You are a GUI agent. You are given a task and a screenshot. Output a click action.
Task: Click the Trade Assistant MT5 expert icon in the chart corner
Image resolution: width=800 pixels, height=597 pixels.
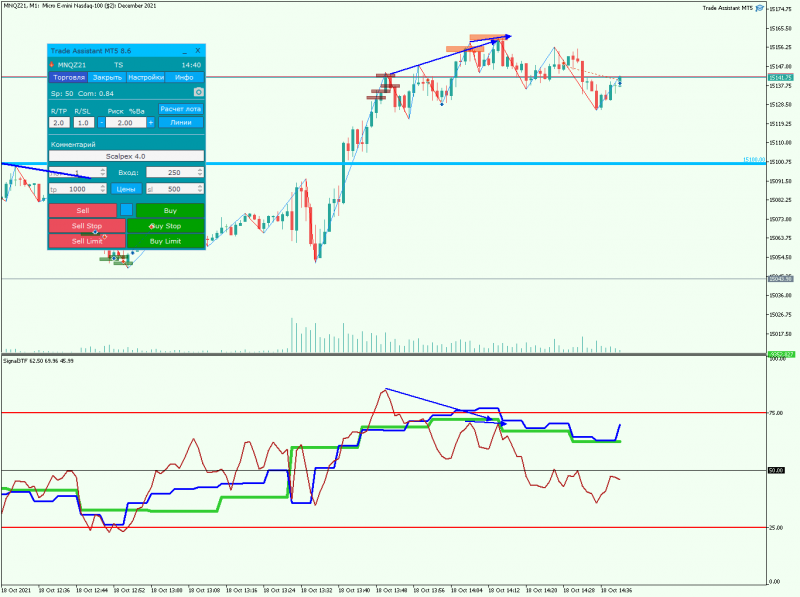pos(760,8)
